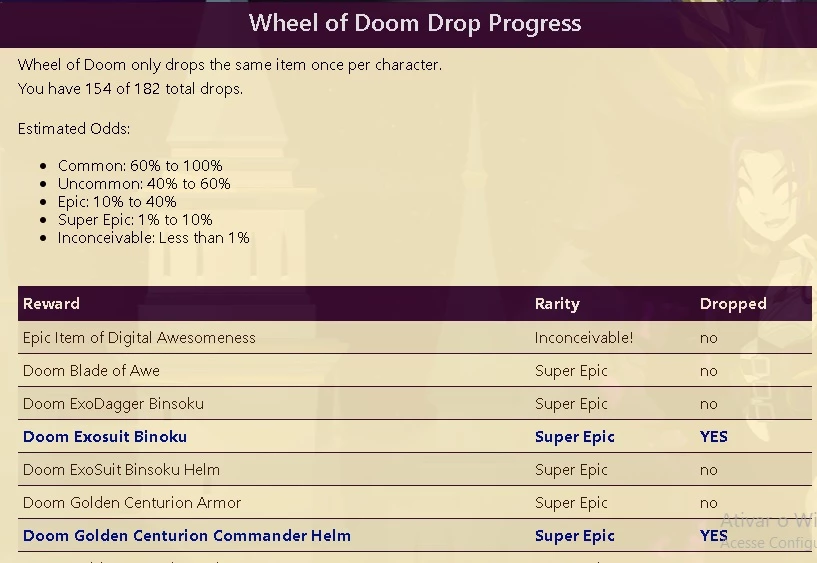This screenshot has height=563, width=817.
Task: Click the Super Epic odds bullet line
Action: point(135,220)
